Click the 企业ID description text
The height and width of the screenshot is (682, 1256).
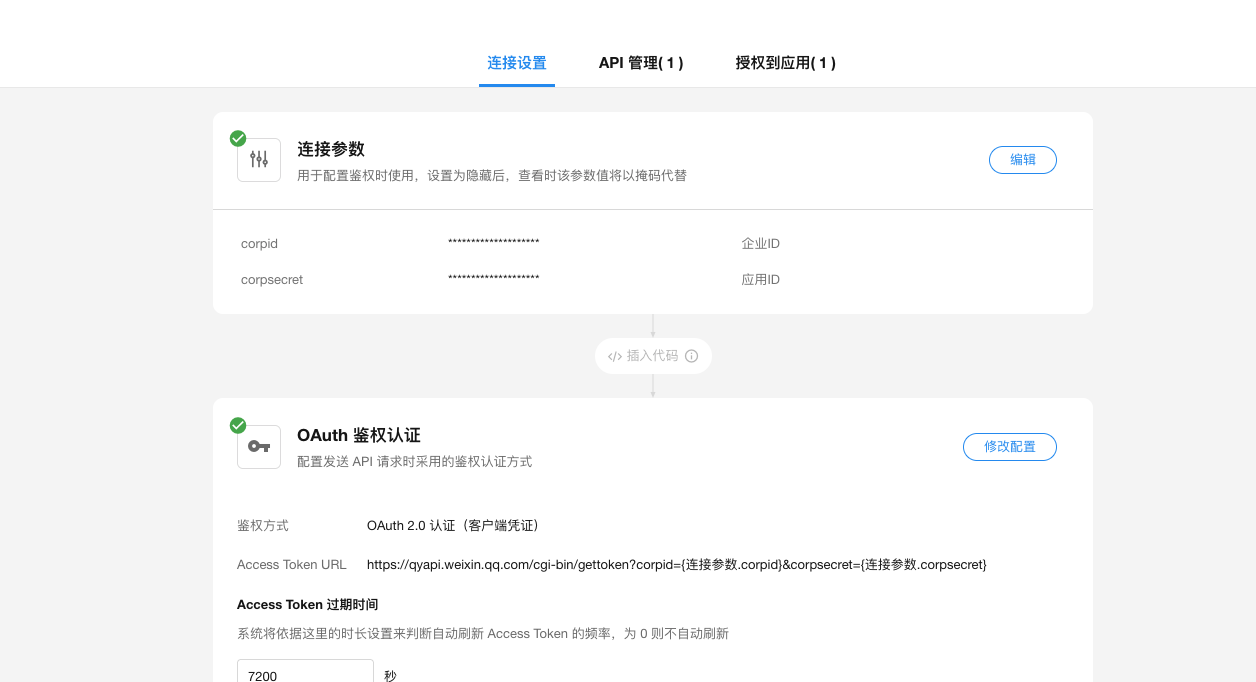(x=760, y=244)
